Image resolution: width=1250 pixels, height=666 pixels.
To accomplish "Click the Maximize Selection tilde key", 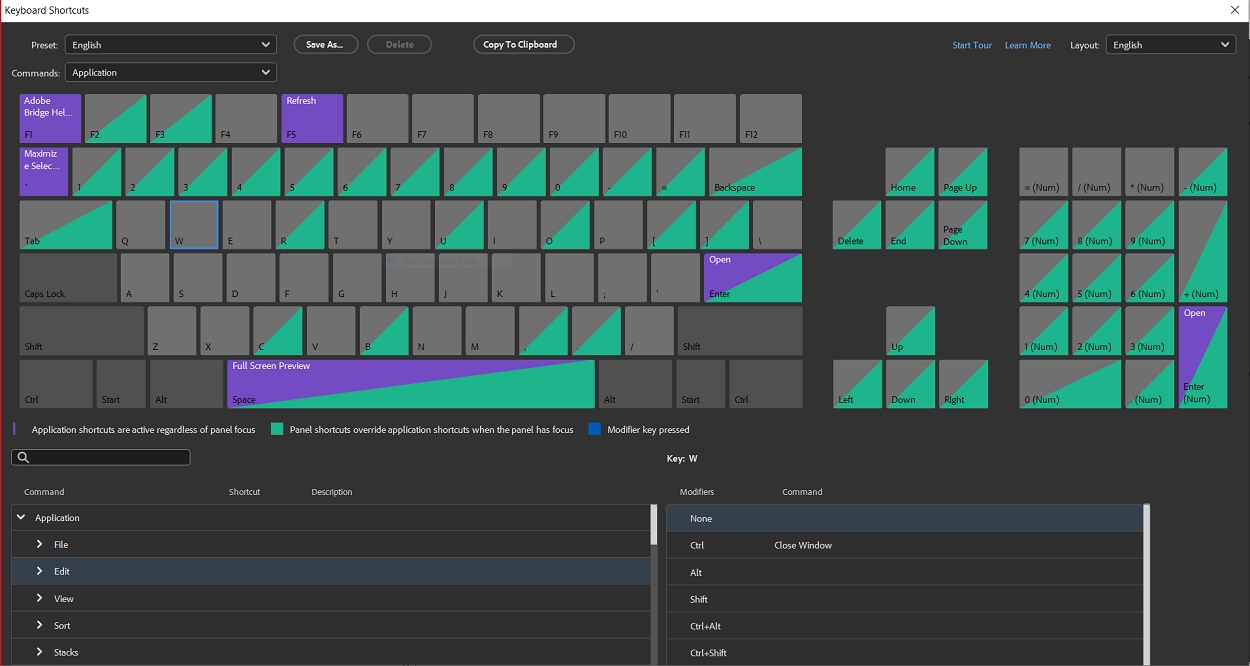I will (43, 171).
